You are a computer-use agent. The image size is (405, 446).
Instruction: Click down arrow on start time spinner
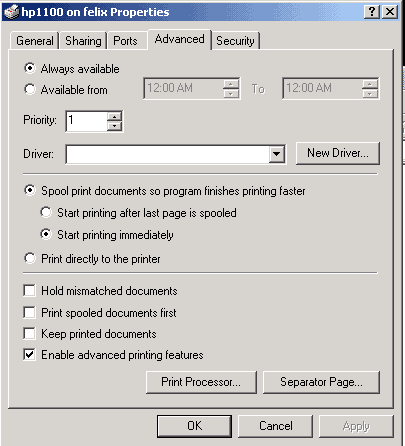coord(231,94)
